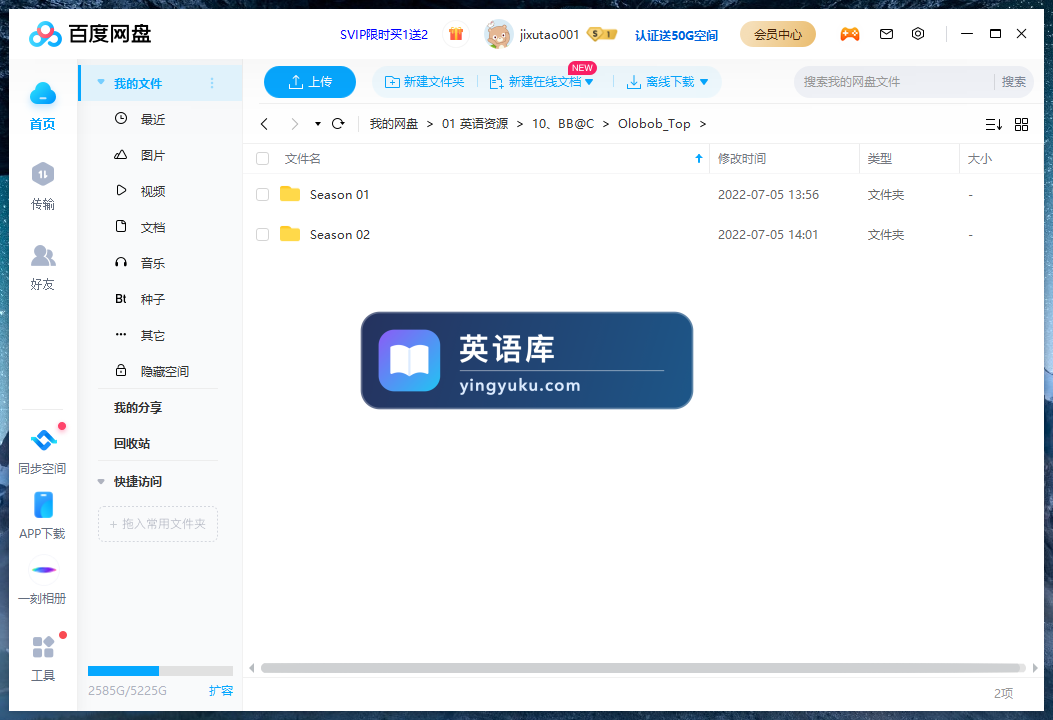Go to 10、BB@C breadcrumb
Viewport: 1053px width, 720px height.
[x=563, y=124]
